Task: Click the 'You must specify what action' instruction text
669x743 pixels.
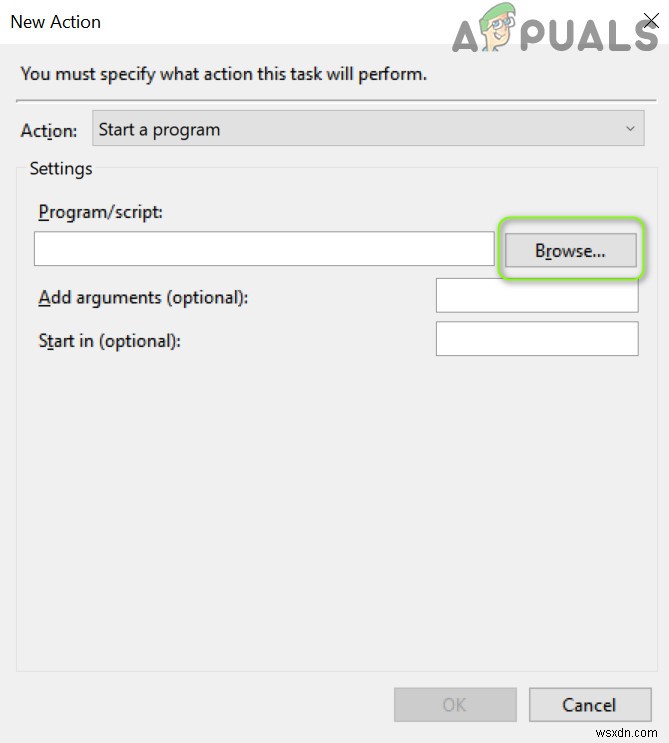Action: click(223, 74)
